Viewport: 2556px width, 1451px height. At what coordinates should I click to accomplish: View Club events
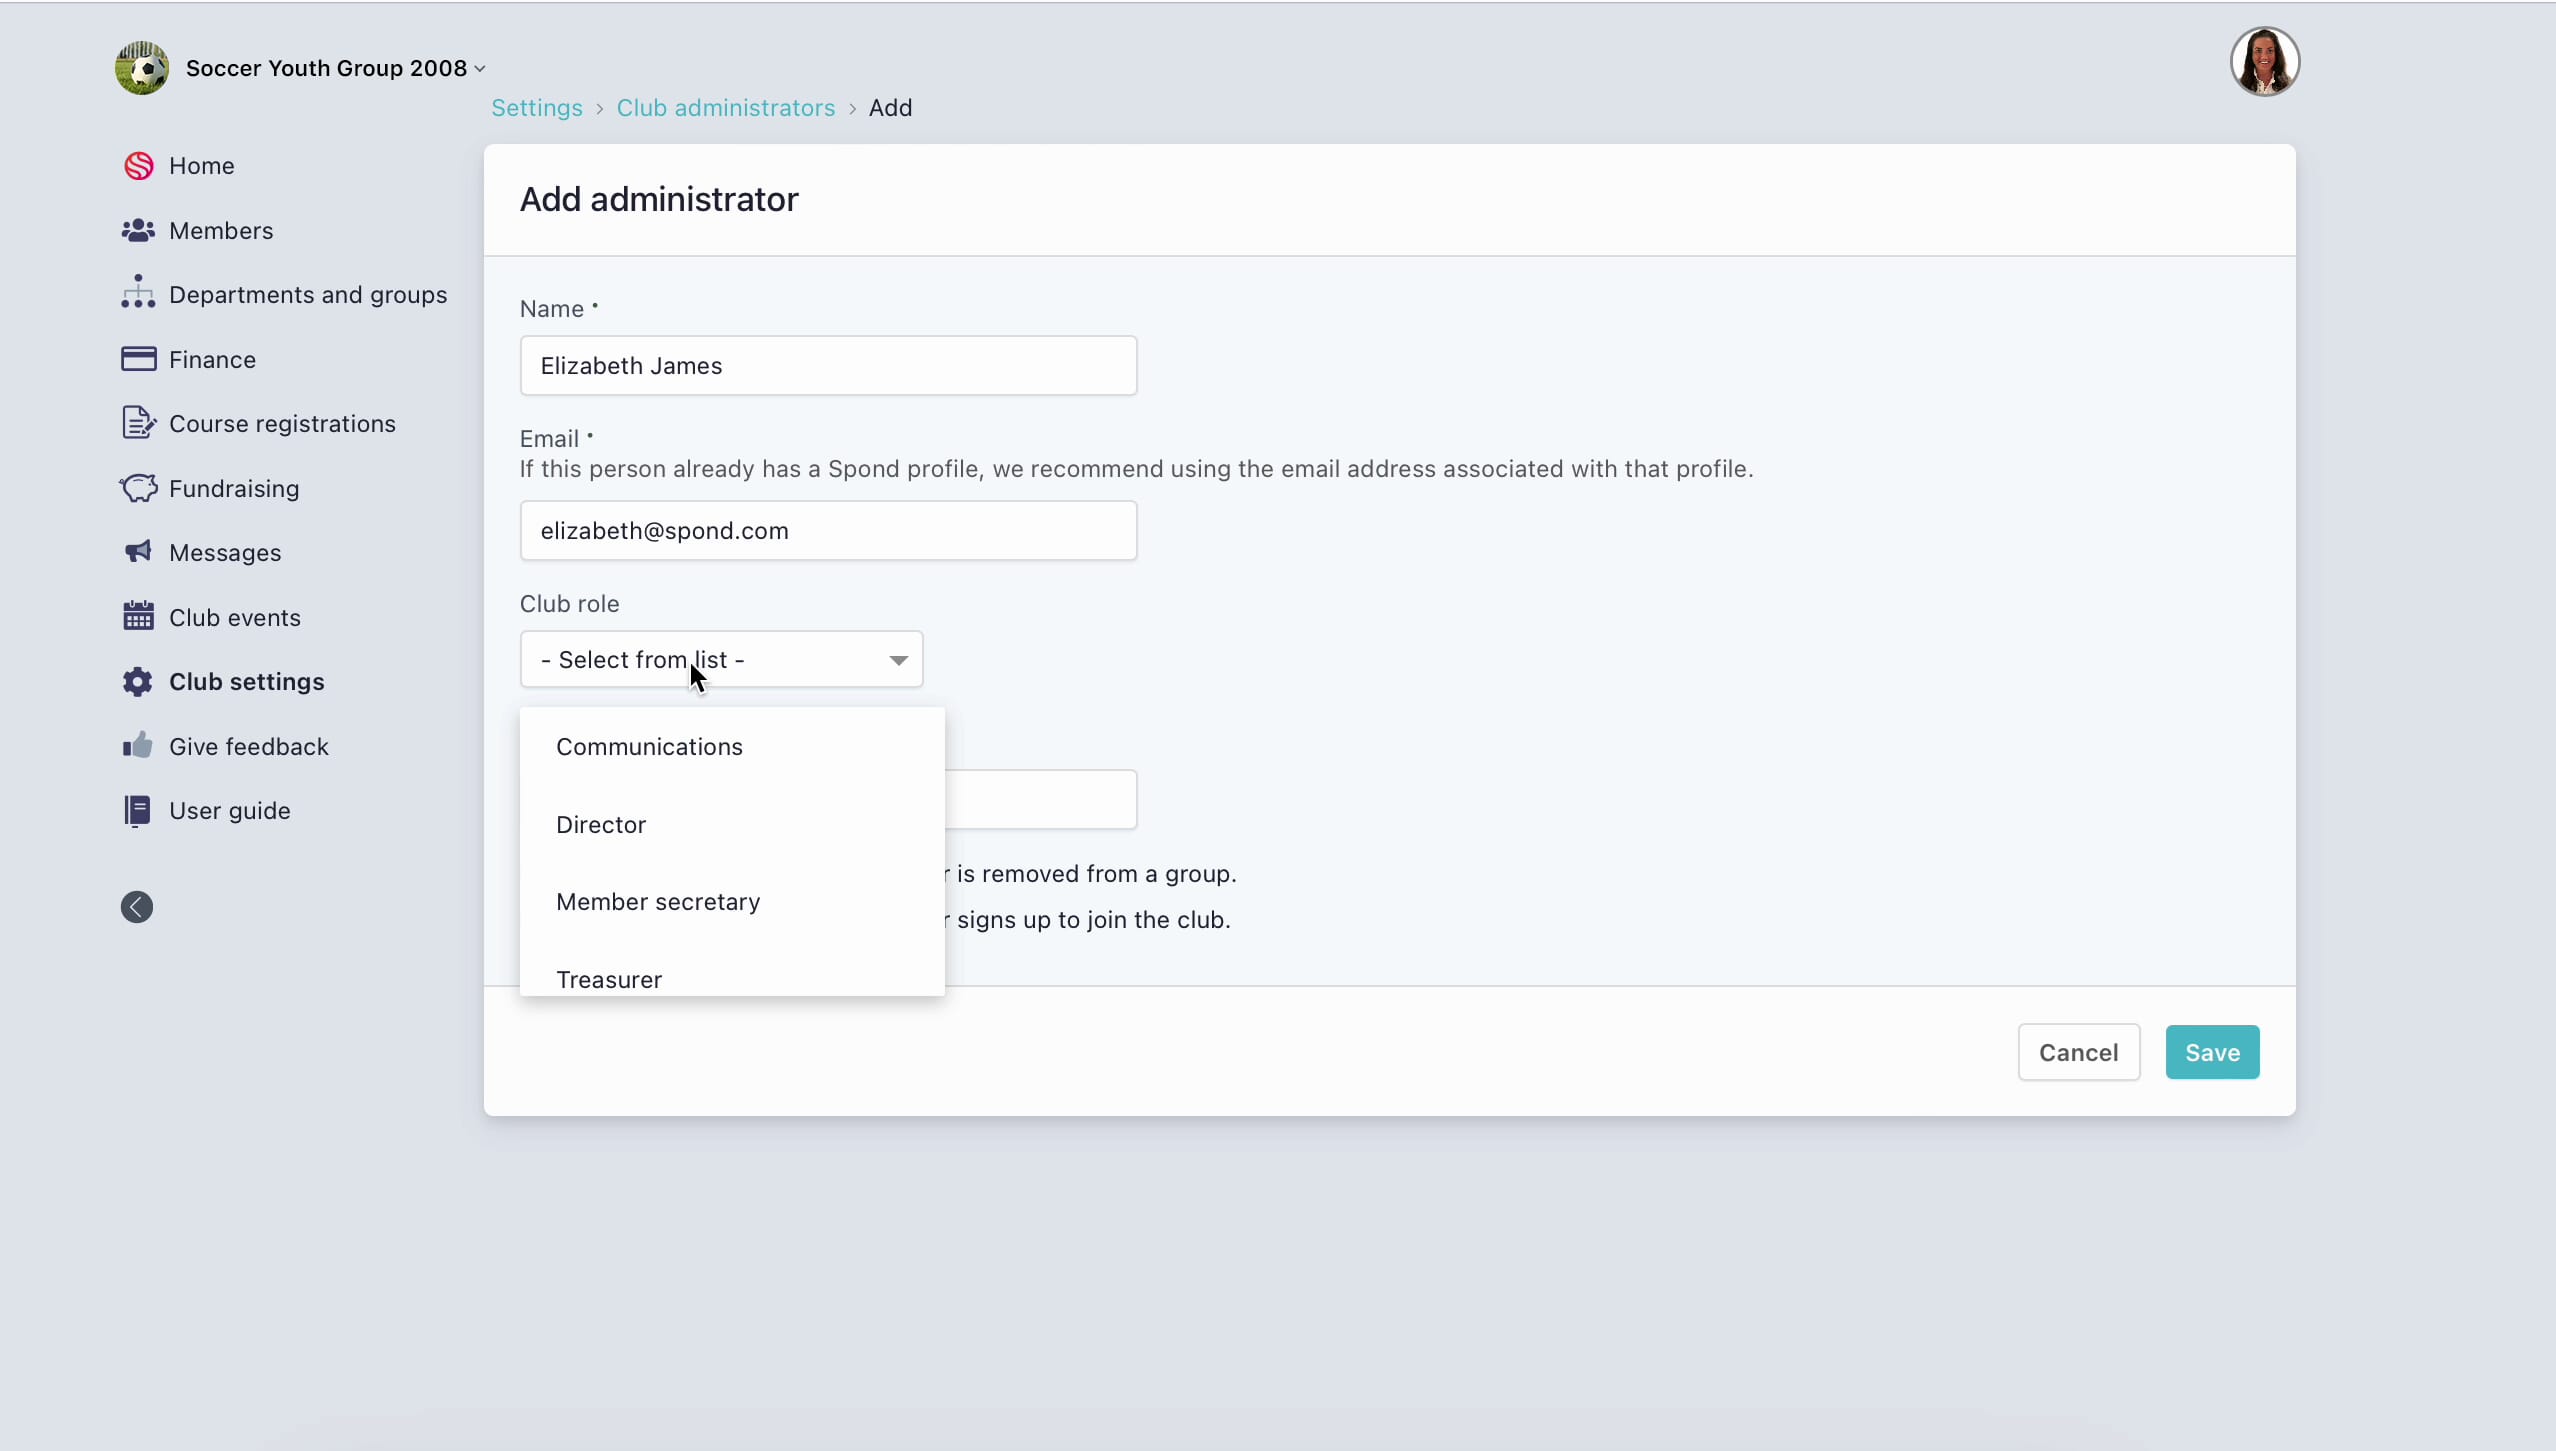234,616
